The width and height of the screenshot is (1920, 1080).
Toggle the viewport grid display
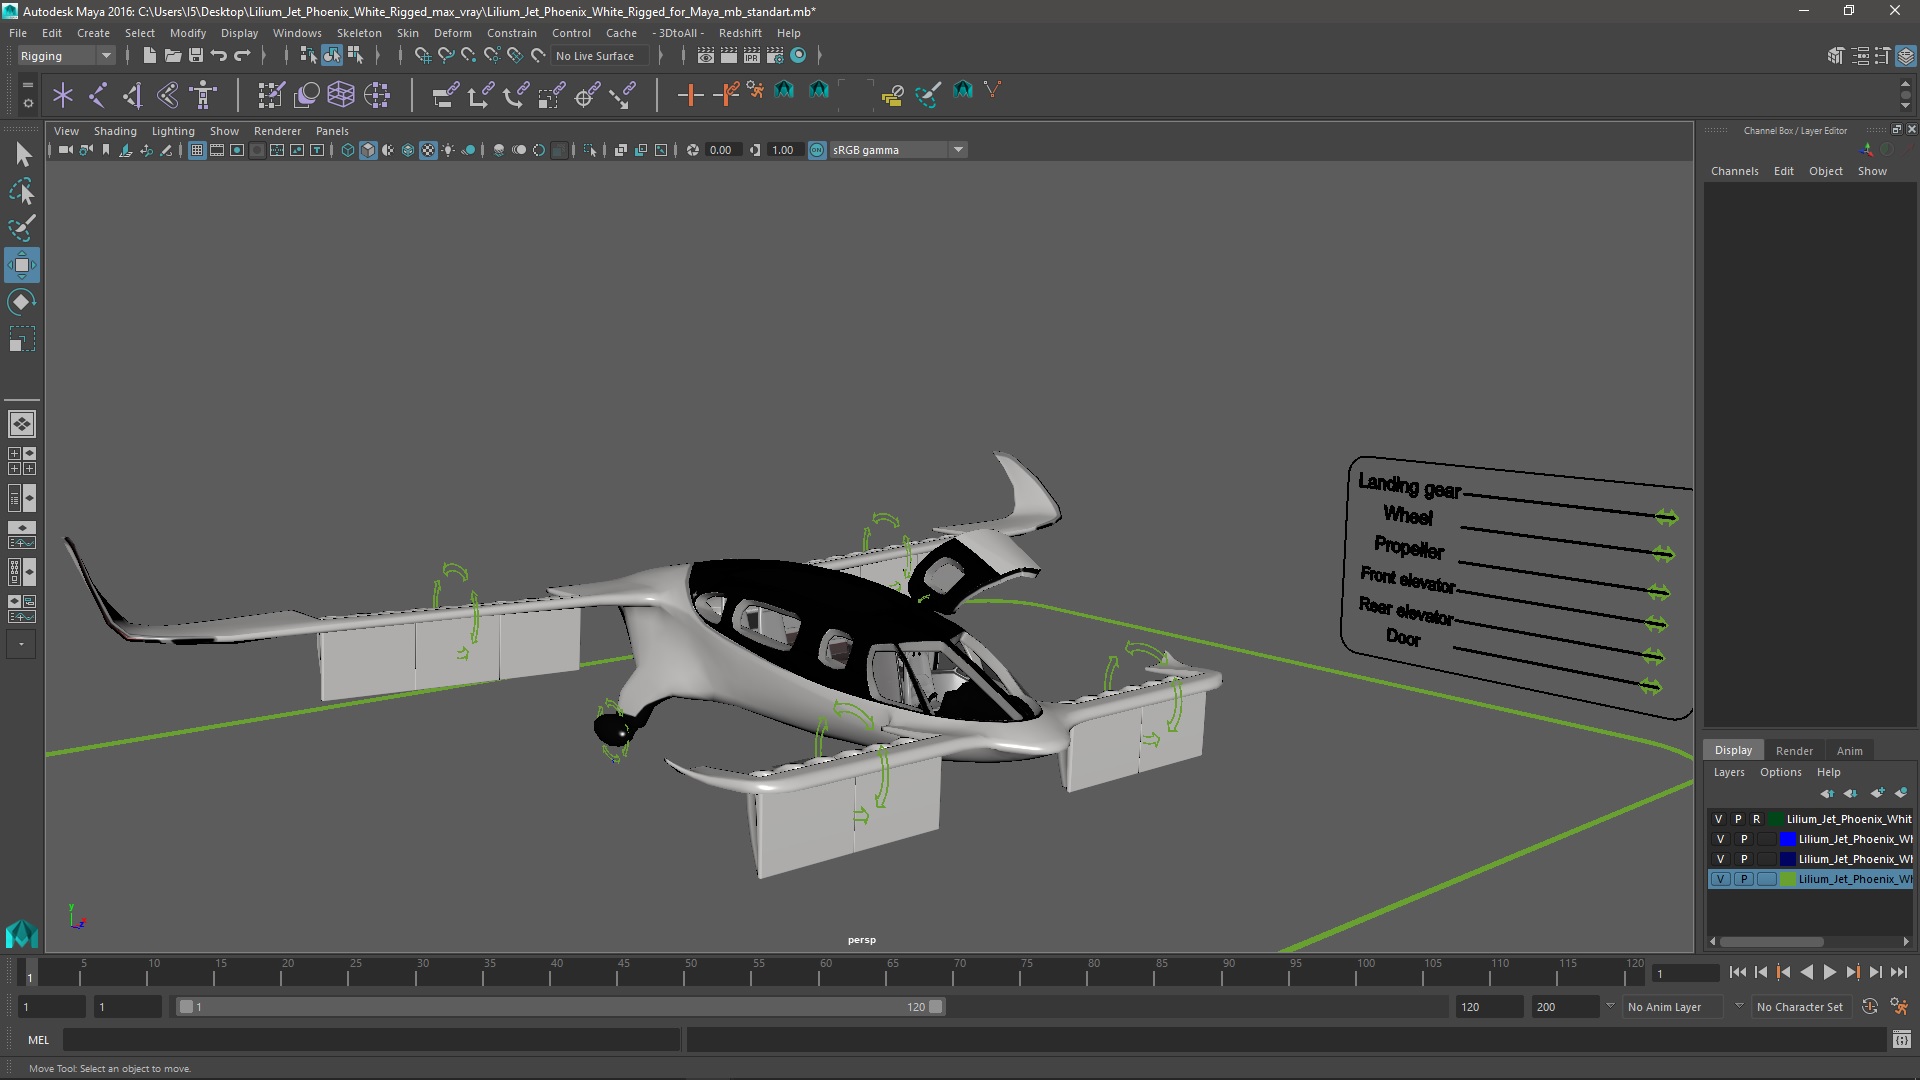197,150
